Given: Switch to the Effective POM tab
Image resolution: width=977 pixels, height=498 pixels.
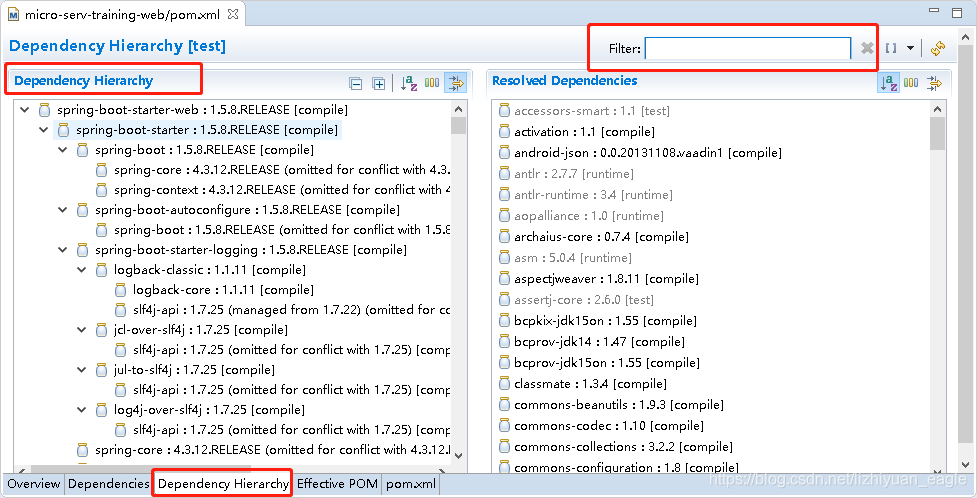Looking at the screenshot, I should click(337, 484).
